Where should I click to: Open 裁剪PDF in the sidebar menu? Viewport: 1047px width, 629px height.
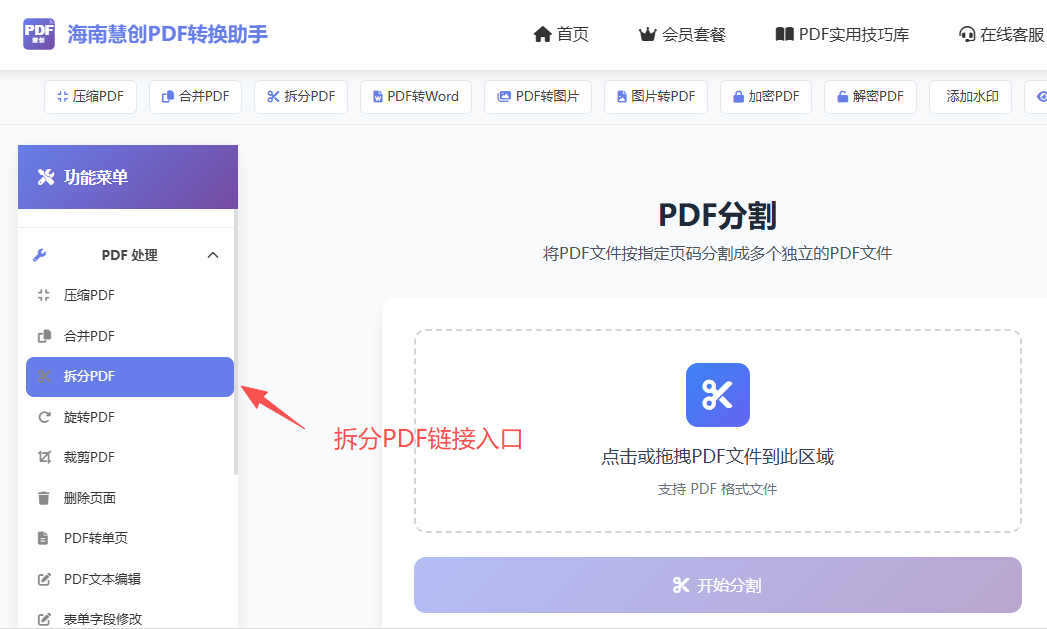130,457
